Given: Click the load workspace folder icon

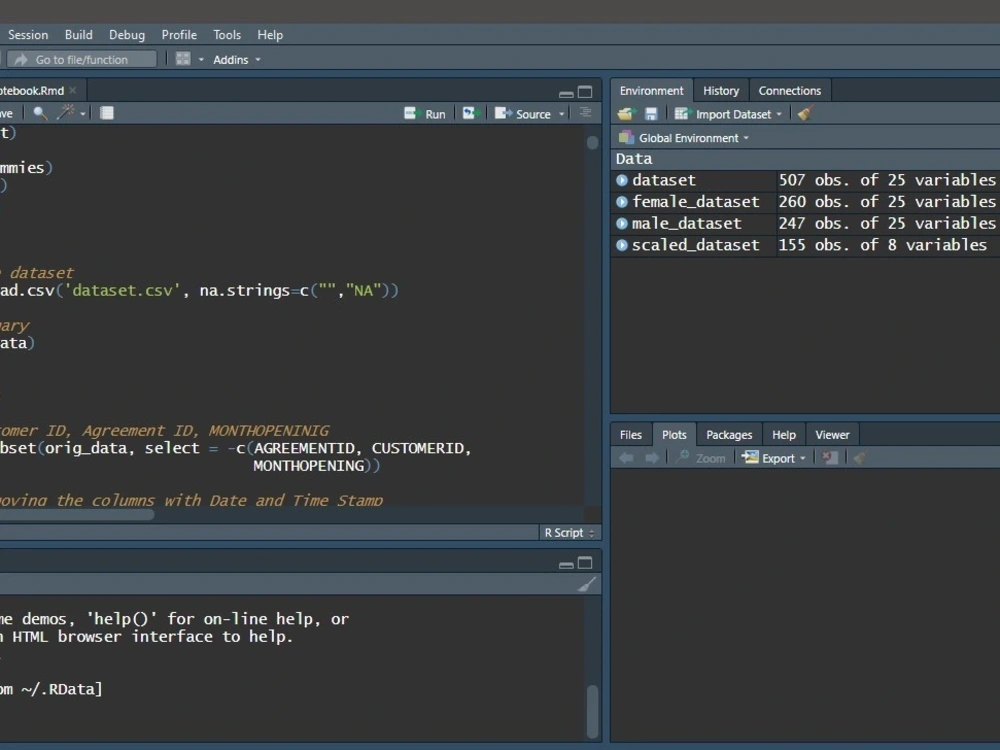Looking at the screenshot, I should pos(625,114).
